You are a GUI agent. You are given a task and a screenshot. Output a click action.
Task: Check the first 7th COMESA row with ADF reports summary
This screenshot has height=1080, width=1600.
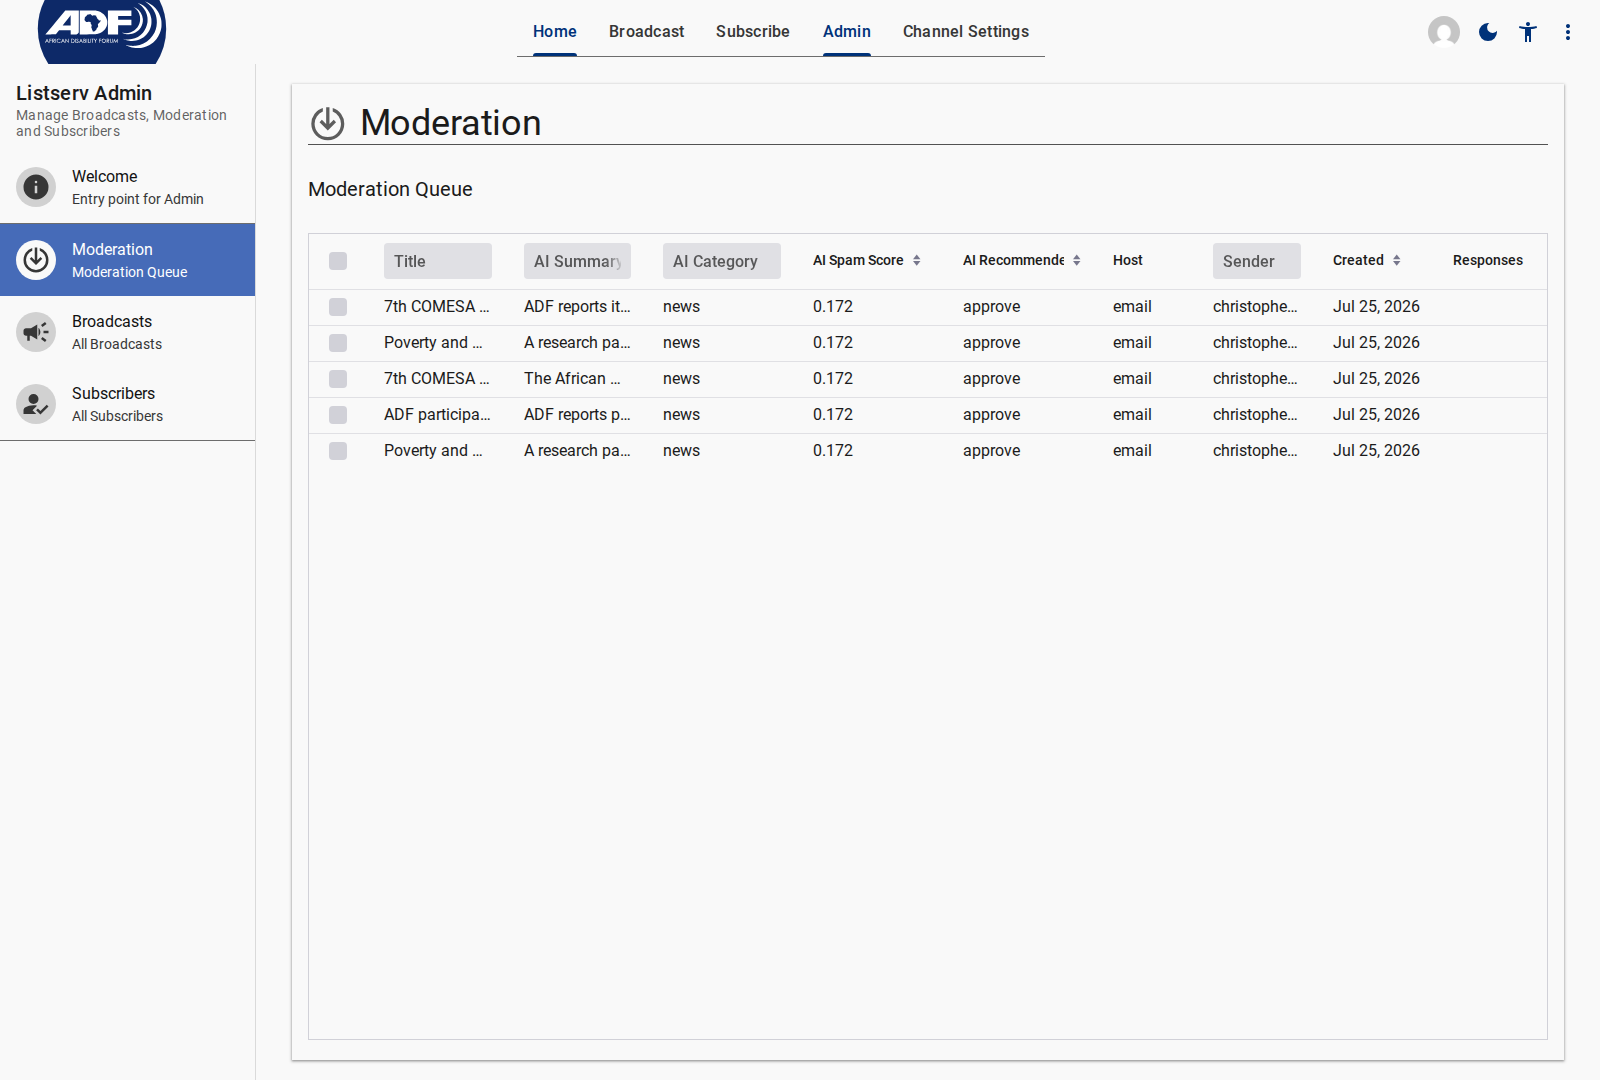[x=338, y=307]
